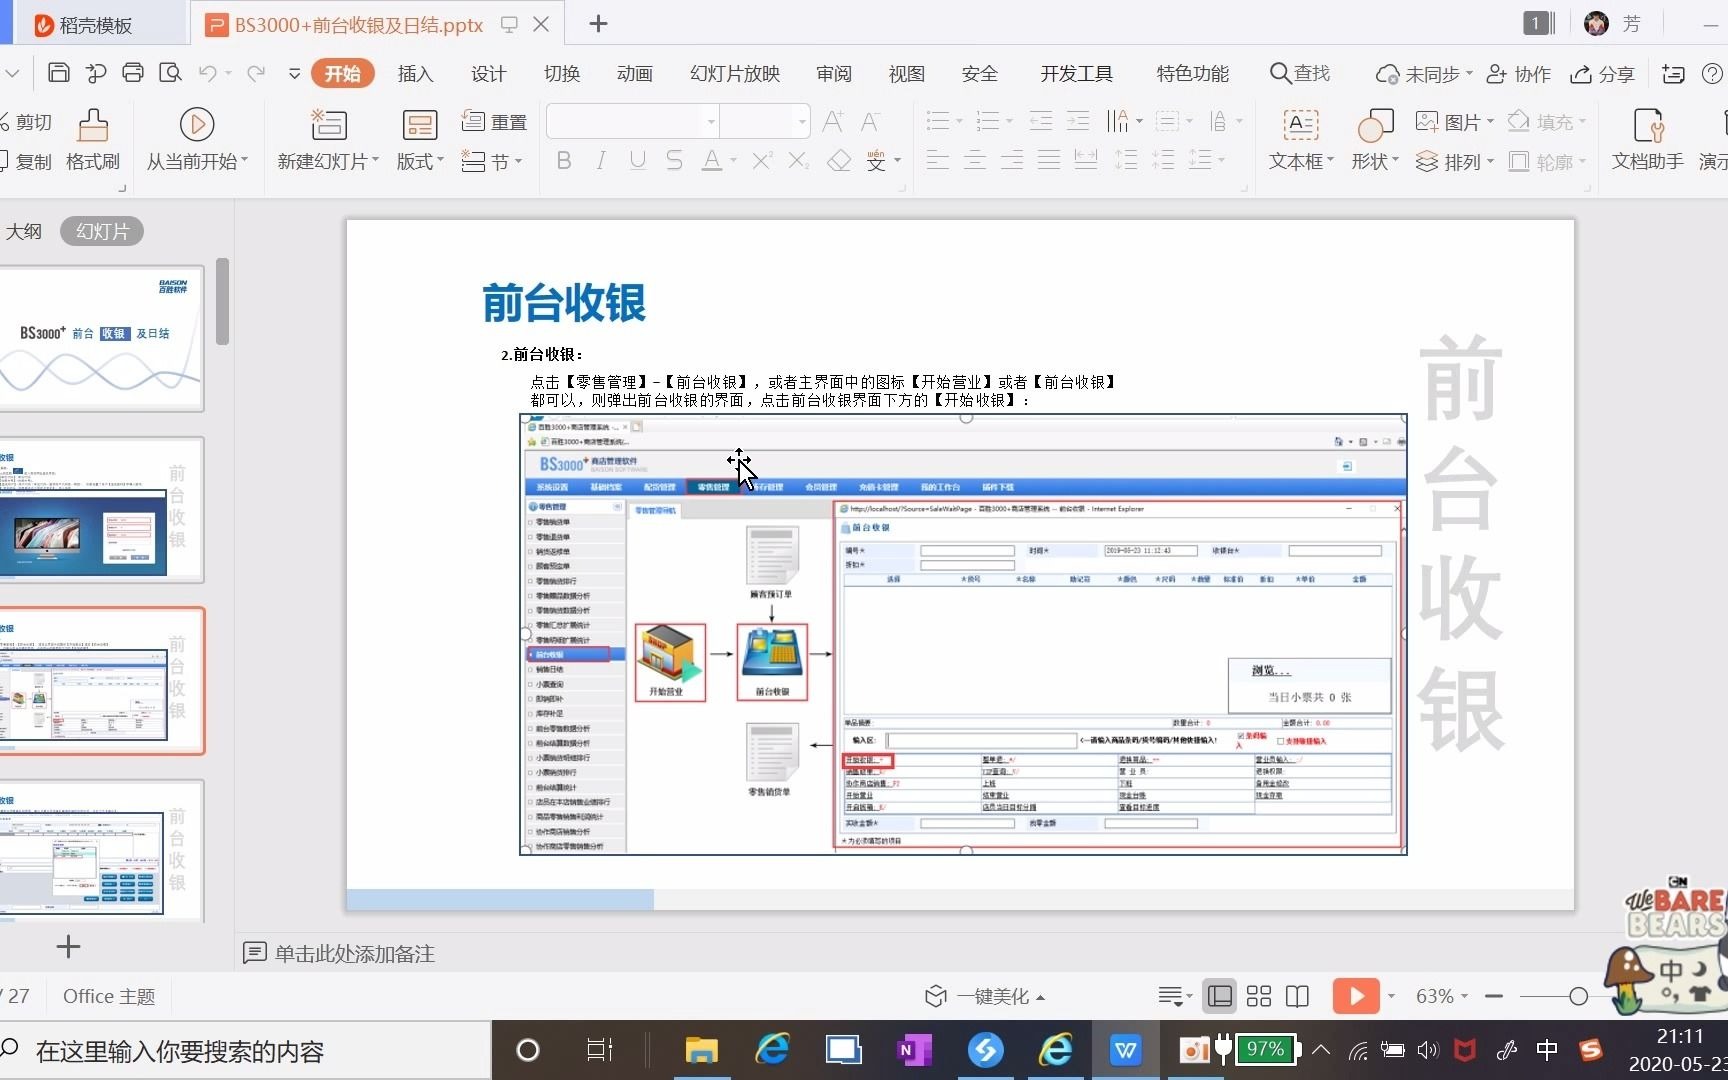Undo the last action
1728x1080 pixels.
click(x=207, y=73)
